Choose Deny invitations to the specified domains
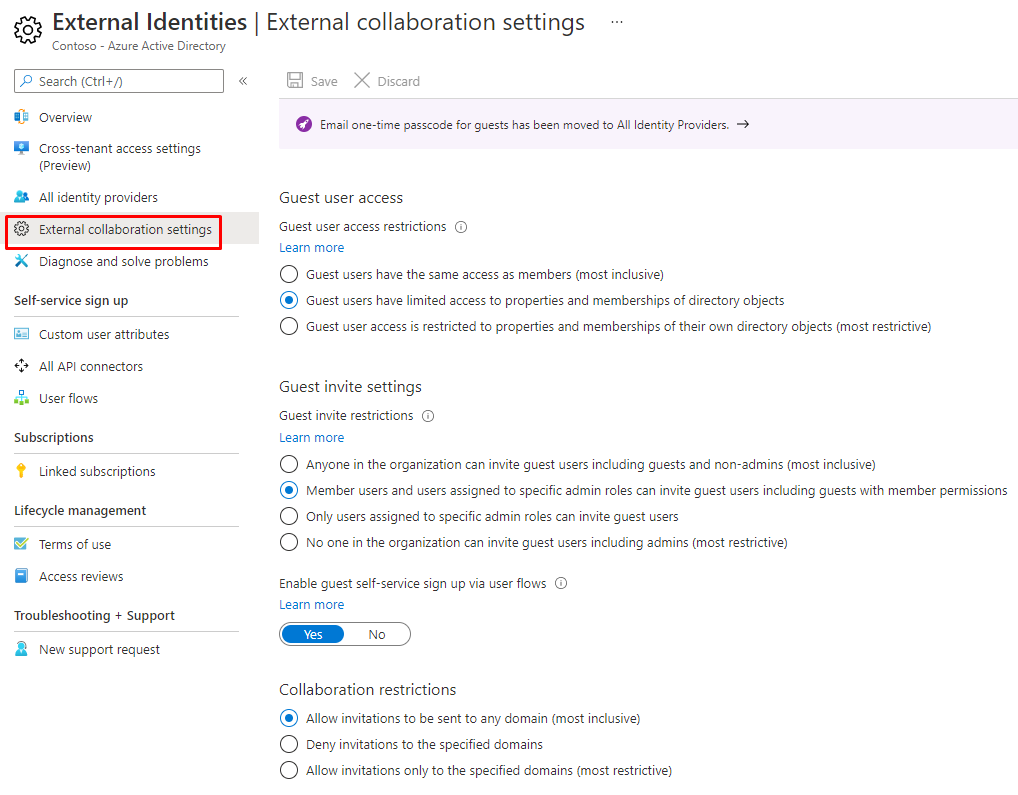The width and height of the screenshot is (1018, 795). [x=289, y=744]
